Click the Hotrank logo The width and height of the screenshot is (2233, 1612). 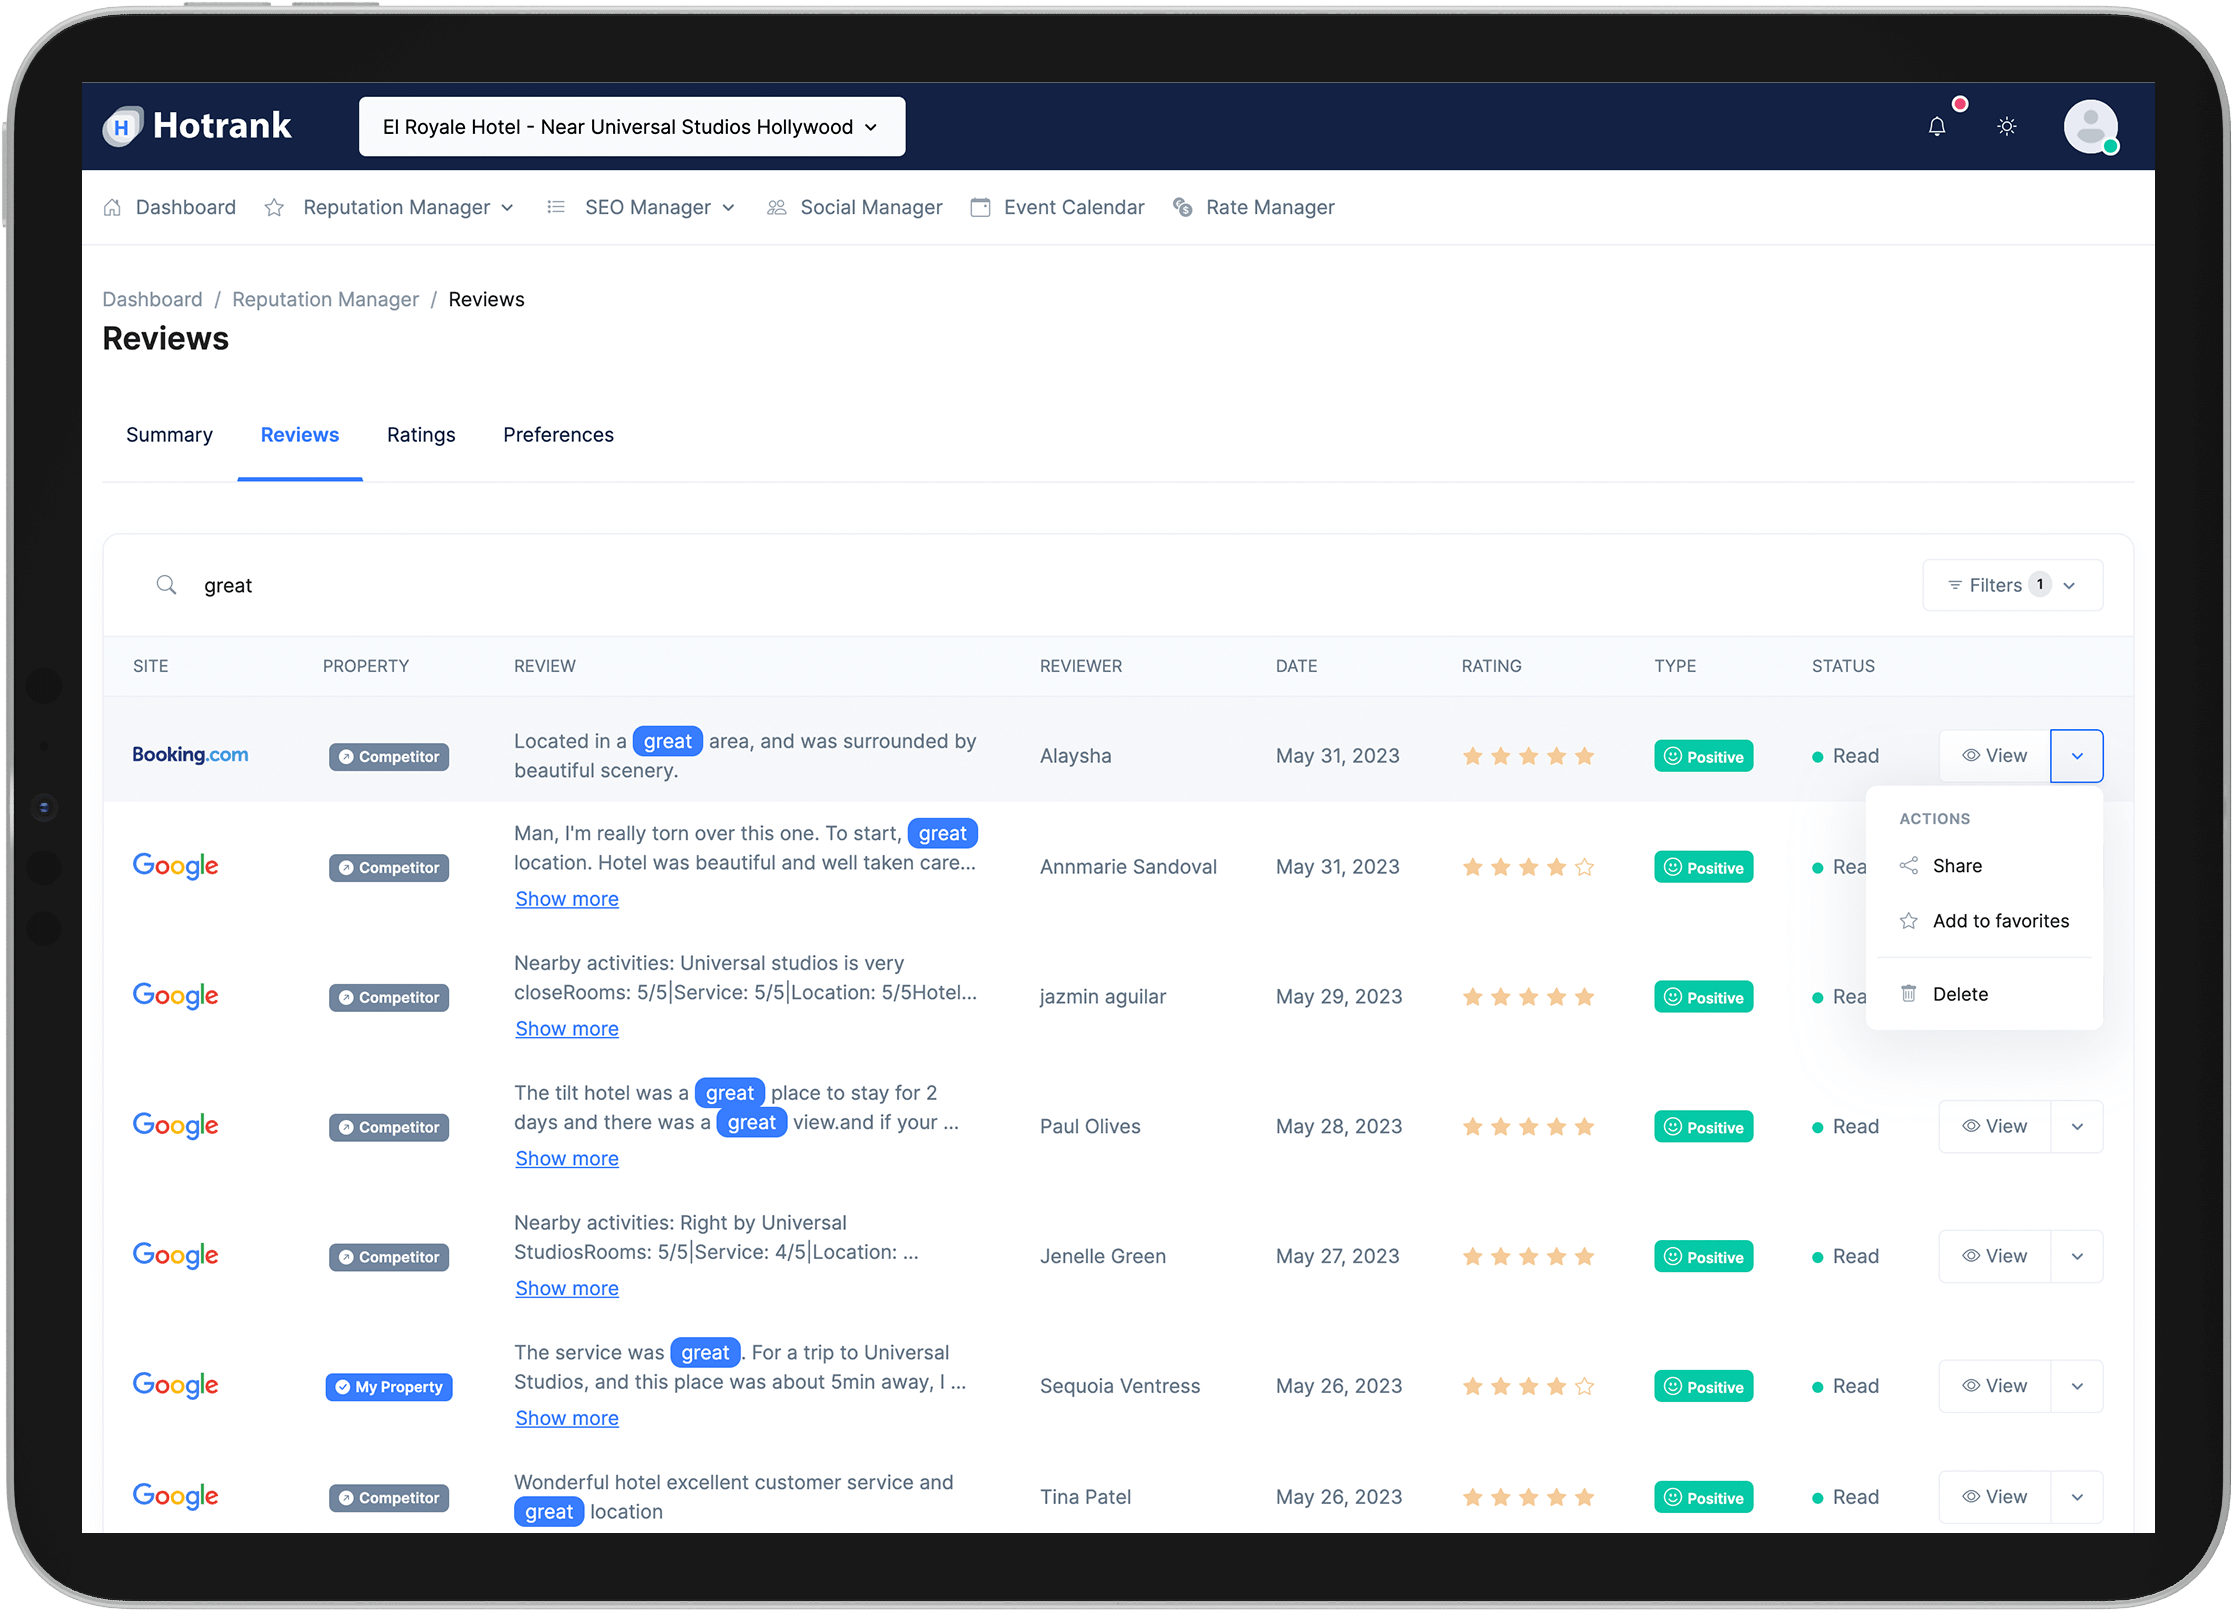coord(198,126)
